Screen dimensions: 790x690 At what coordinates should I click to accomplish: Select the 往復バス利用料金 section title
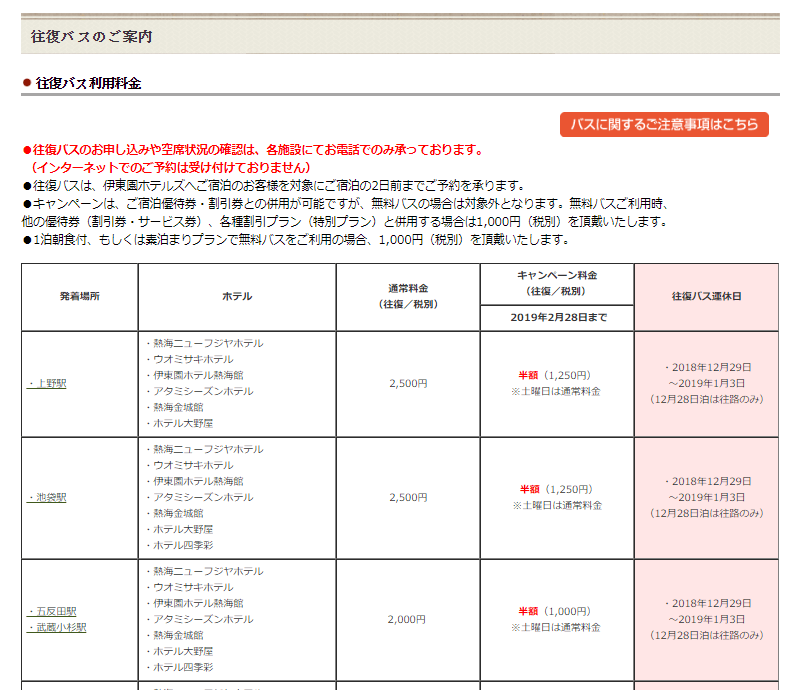[x=89, y=83]
